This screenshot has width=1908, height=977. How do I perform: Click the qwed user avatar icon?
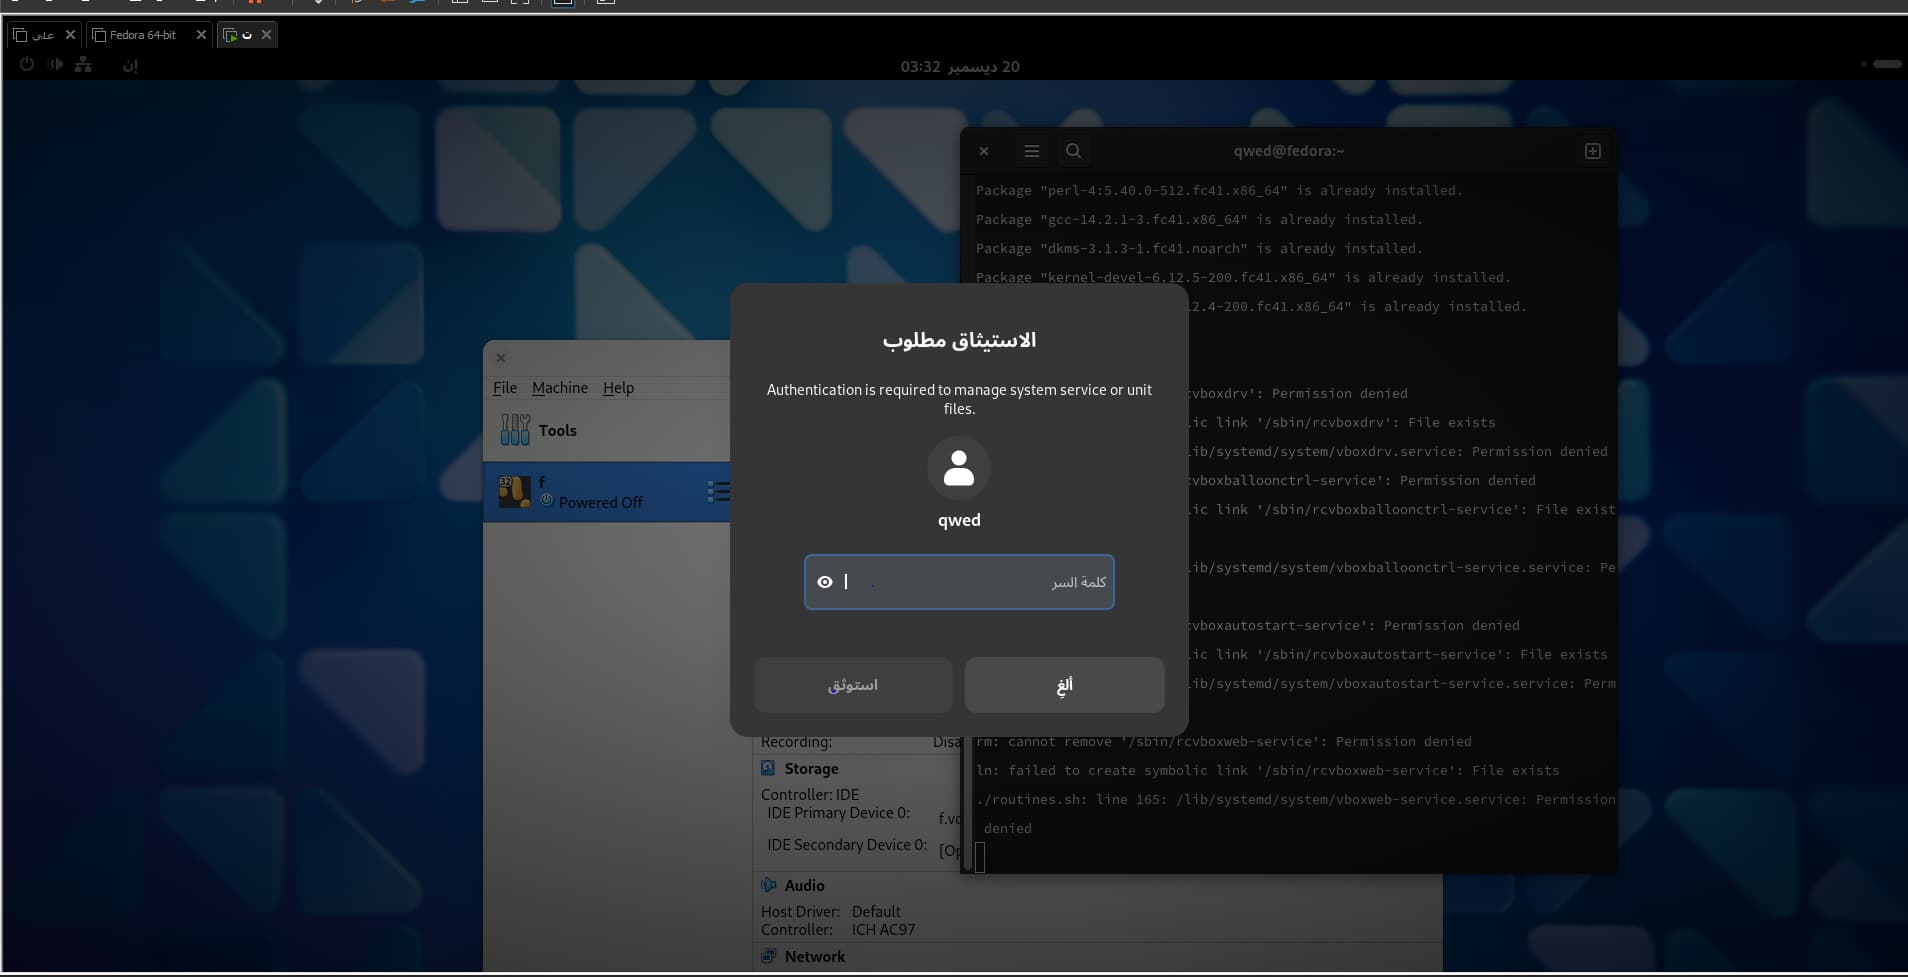coord(958,468)
